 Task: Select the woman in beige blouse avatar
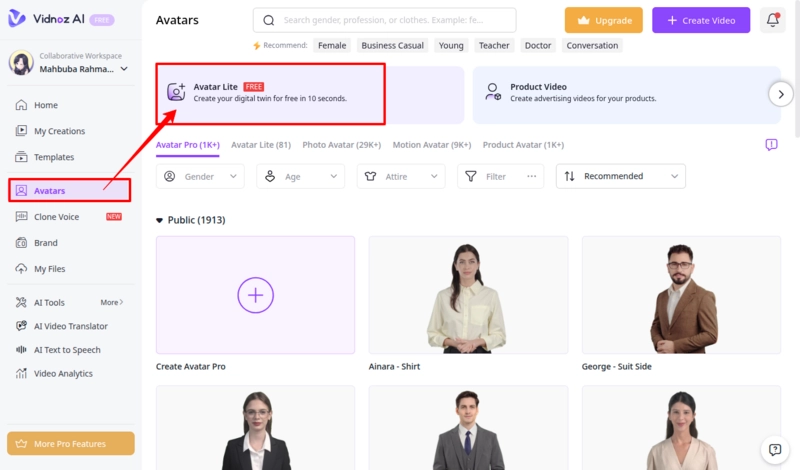pyautogui.click(x=681, y=428)
